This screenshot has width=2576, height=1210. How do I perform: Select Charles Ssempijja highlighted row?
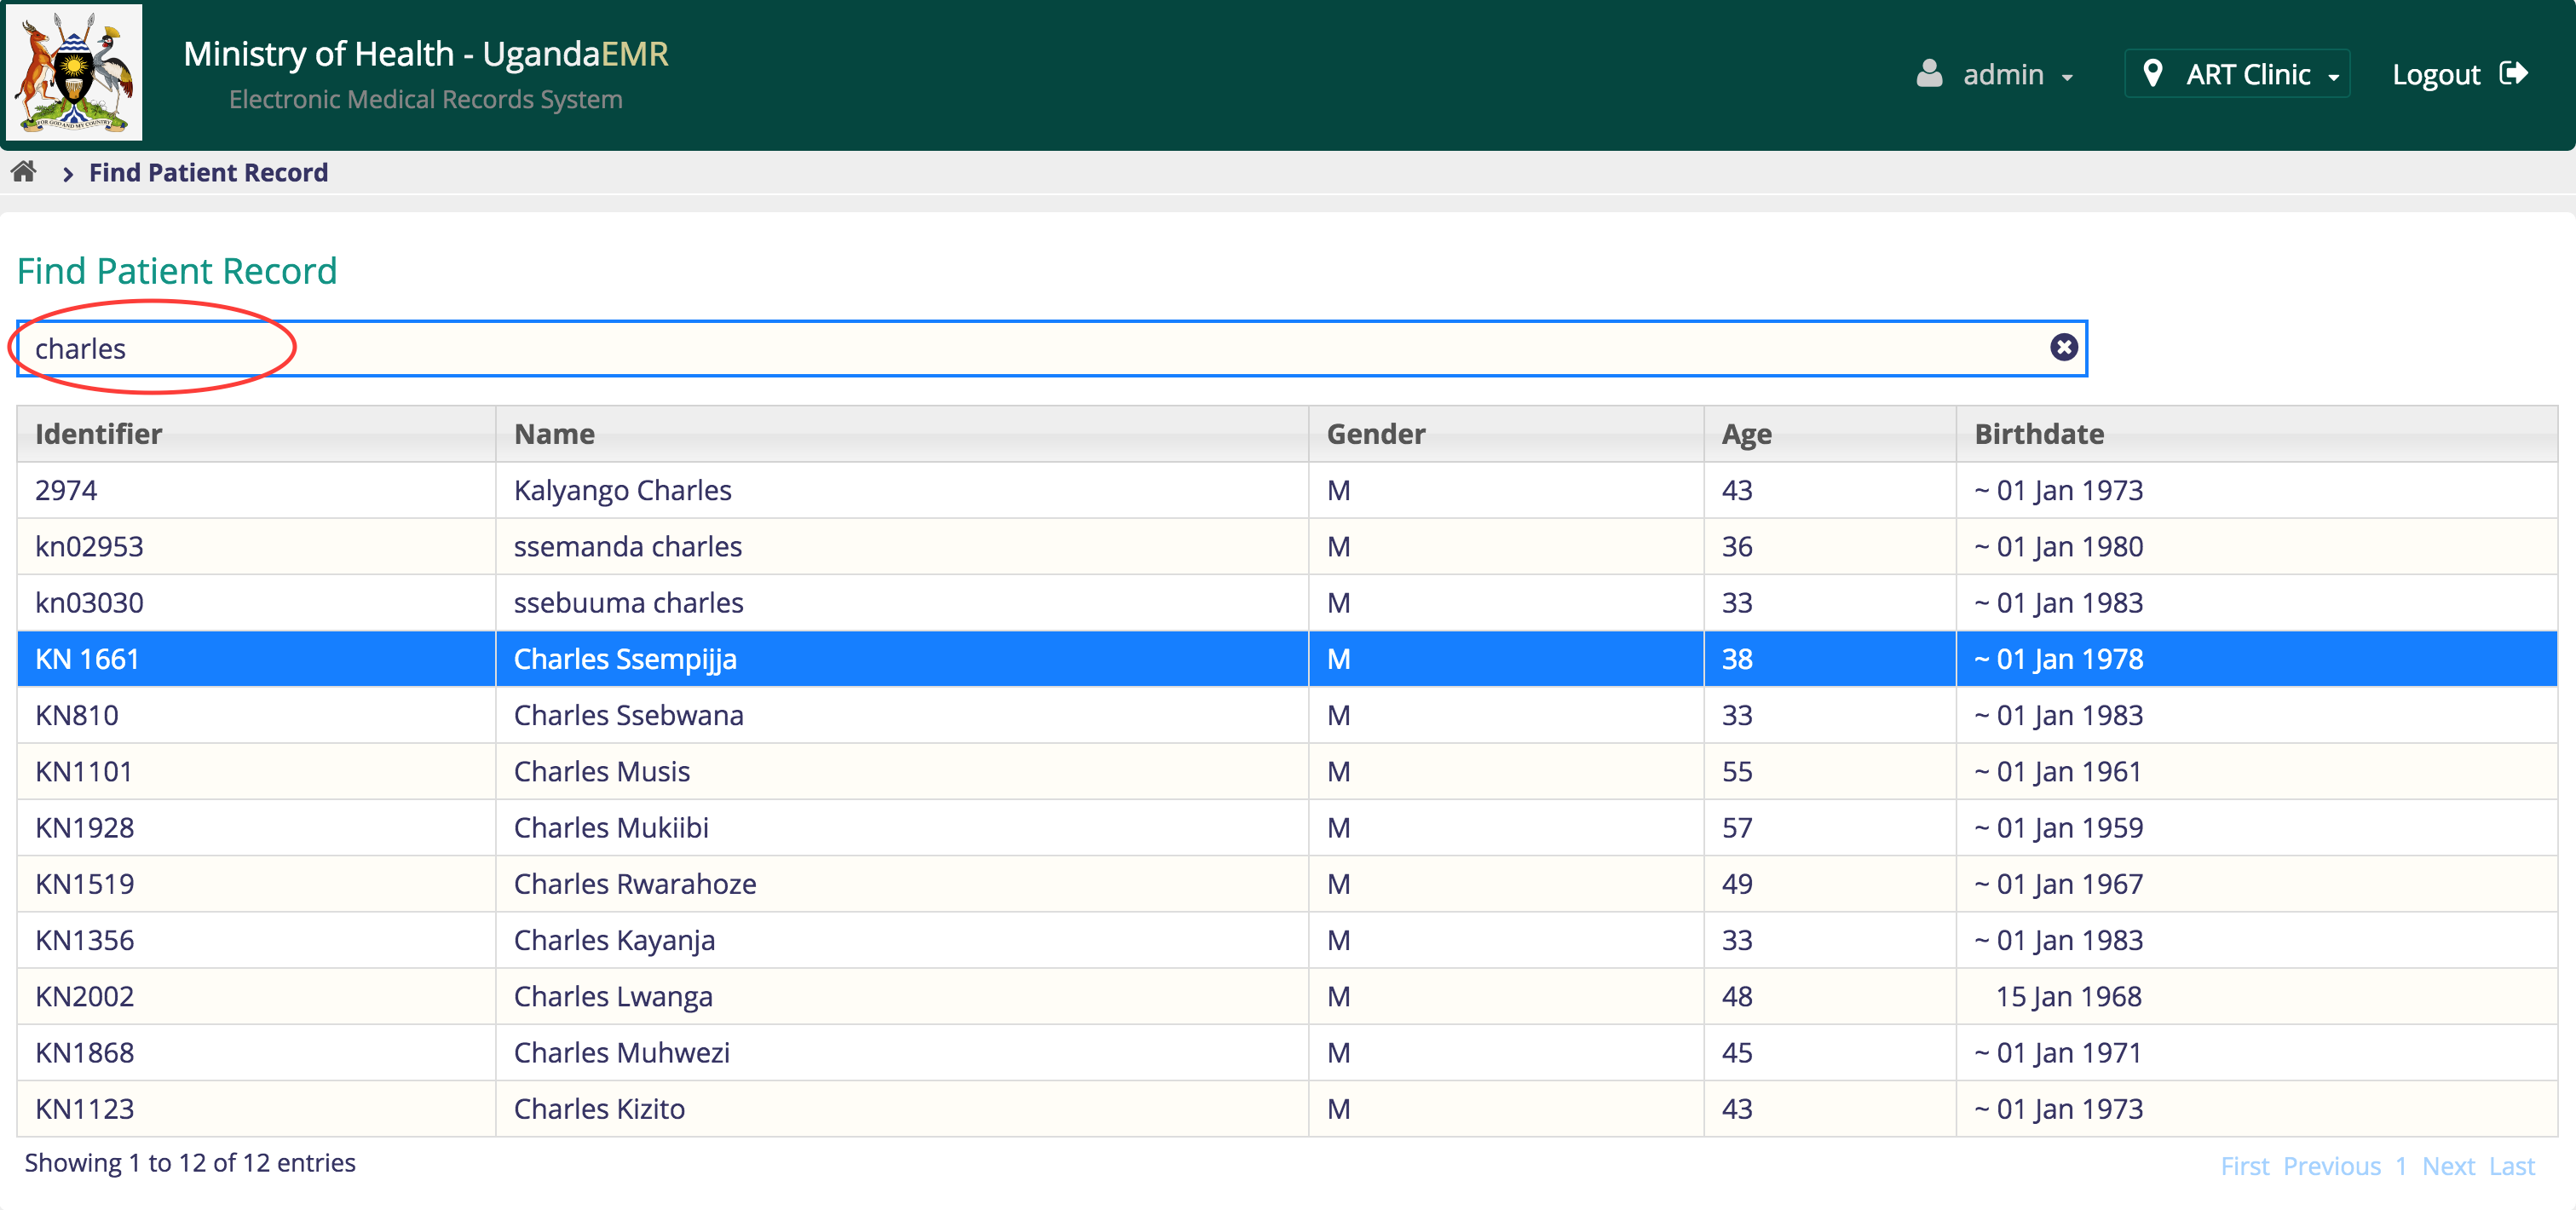(x=624, y=659)
